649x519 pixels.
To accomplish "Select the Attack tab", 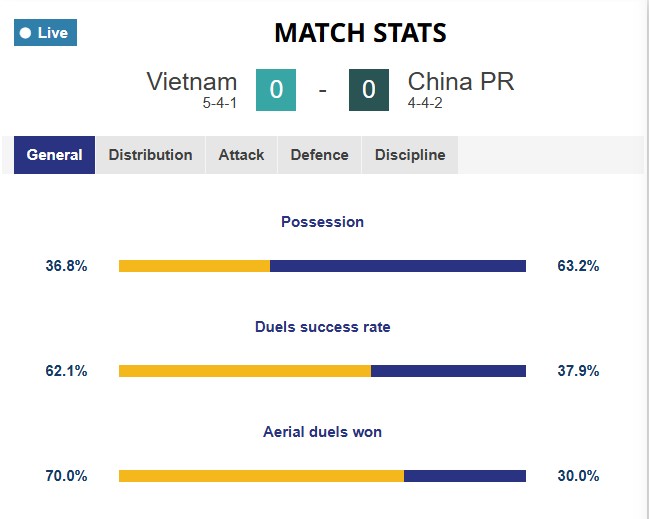I will pos(241,155).
